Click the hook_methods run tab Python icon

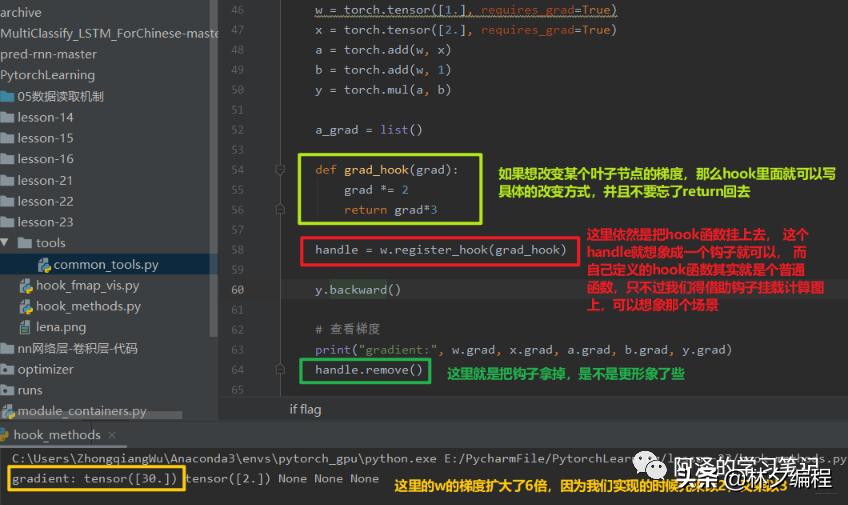point(4,435)
